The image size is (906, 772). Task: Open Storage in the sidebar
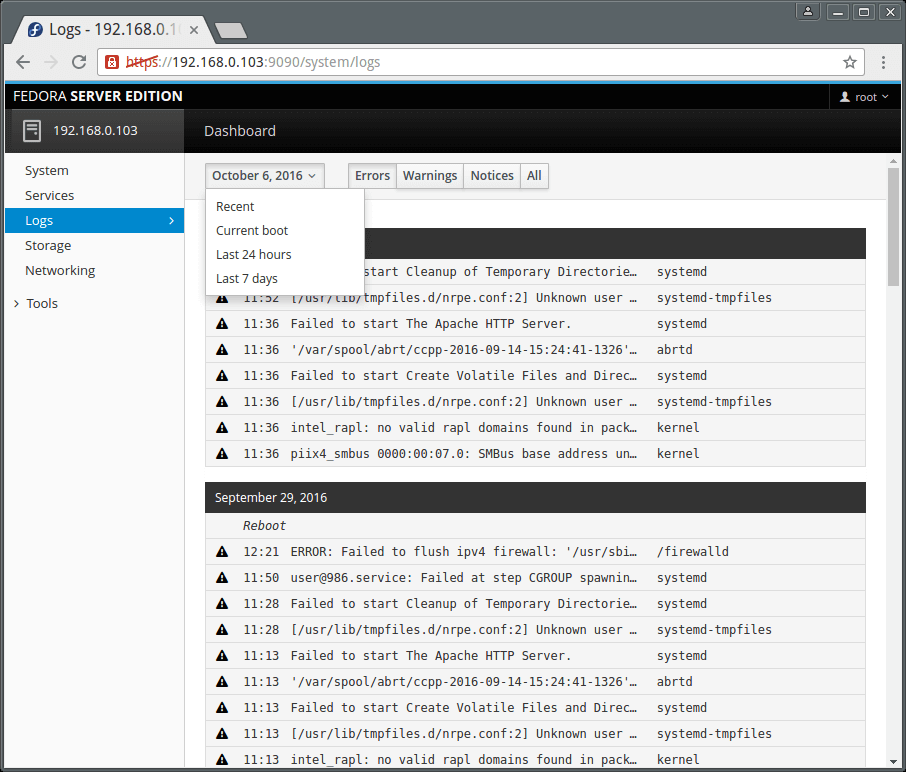(x=94, y=246)
